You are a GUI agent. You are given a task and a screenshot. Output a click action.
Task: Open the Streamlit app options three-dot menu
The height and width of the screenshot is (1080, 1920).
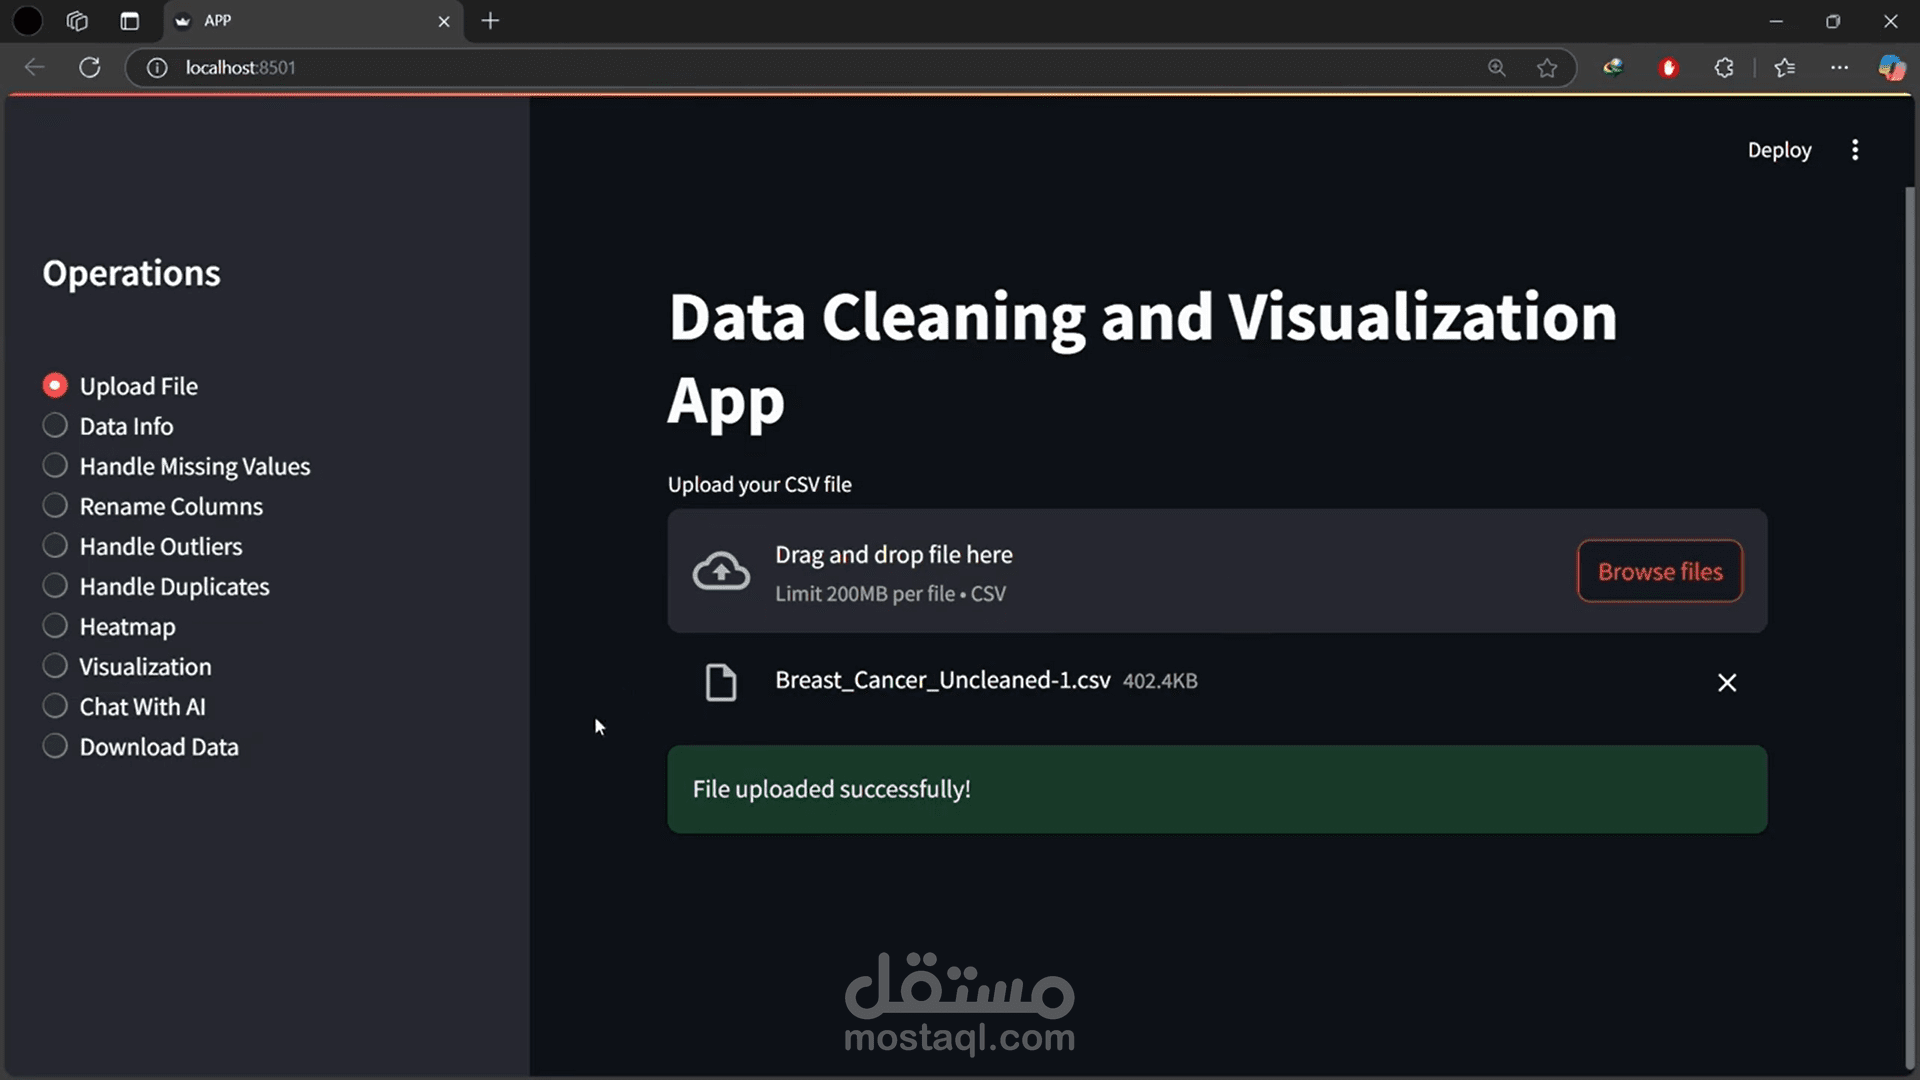point(1855,149)
